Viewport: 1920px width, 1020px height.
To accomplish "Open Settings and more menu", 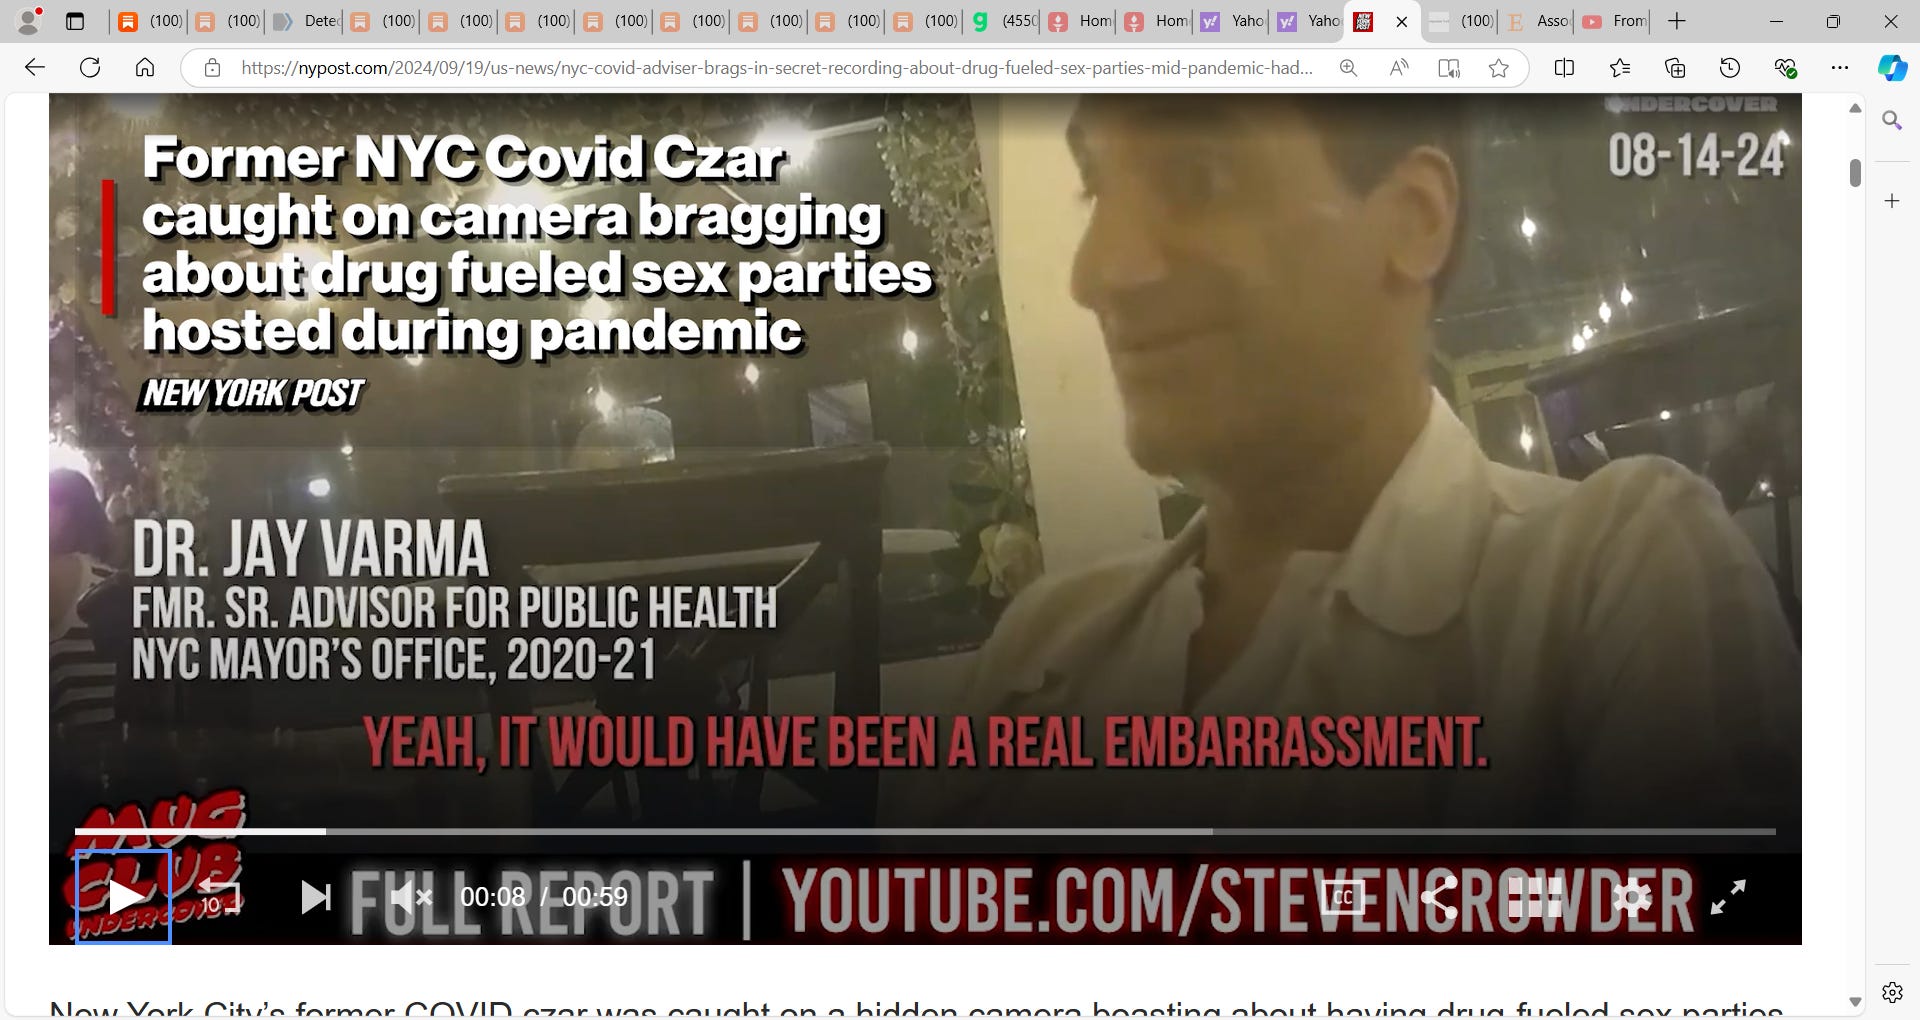I will [1840, 68].
